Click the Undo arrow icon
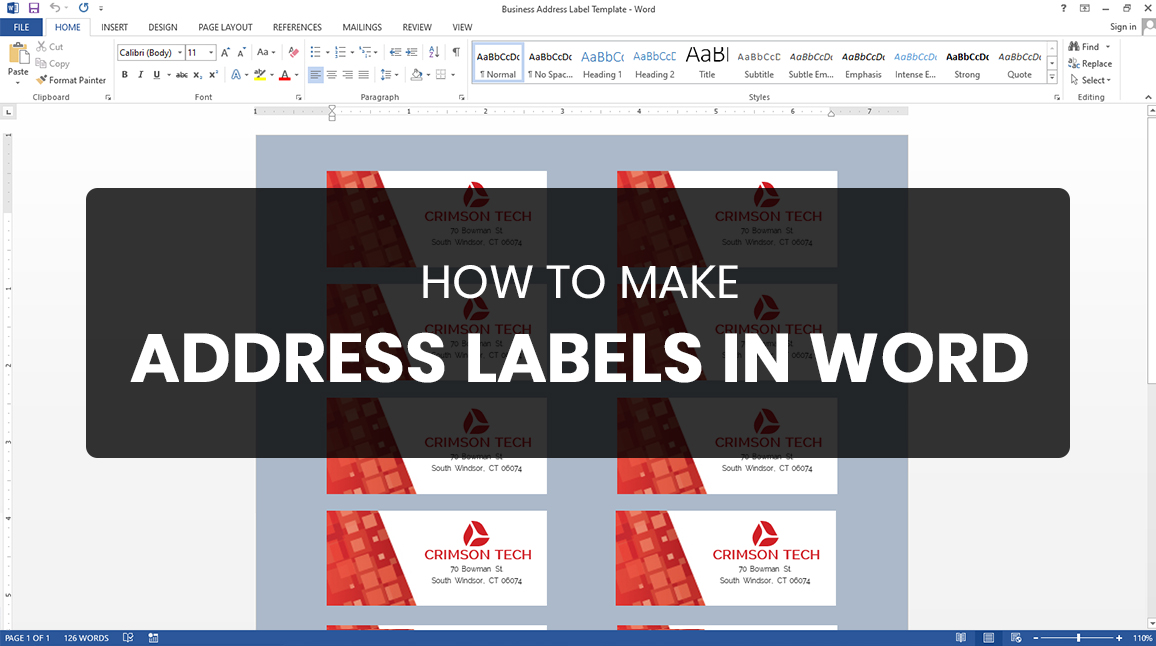The width and height of the screenshot is (1156, 646). pos(55,8)
